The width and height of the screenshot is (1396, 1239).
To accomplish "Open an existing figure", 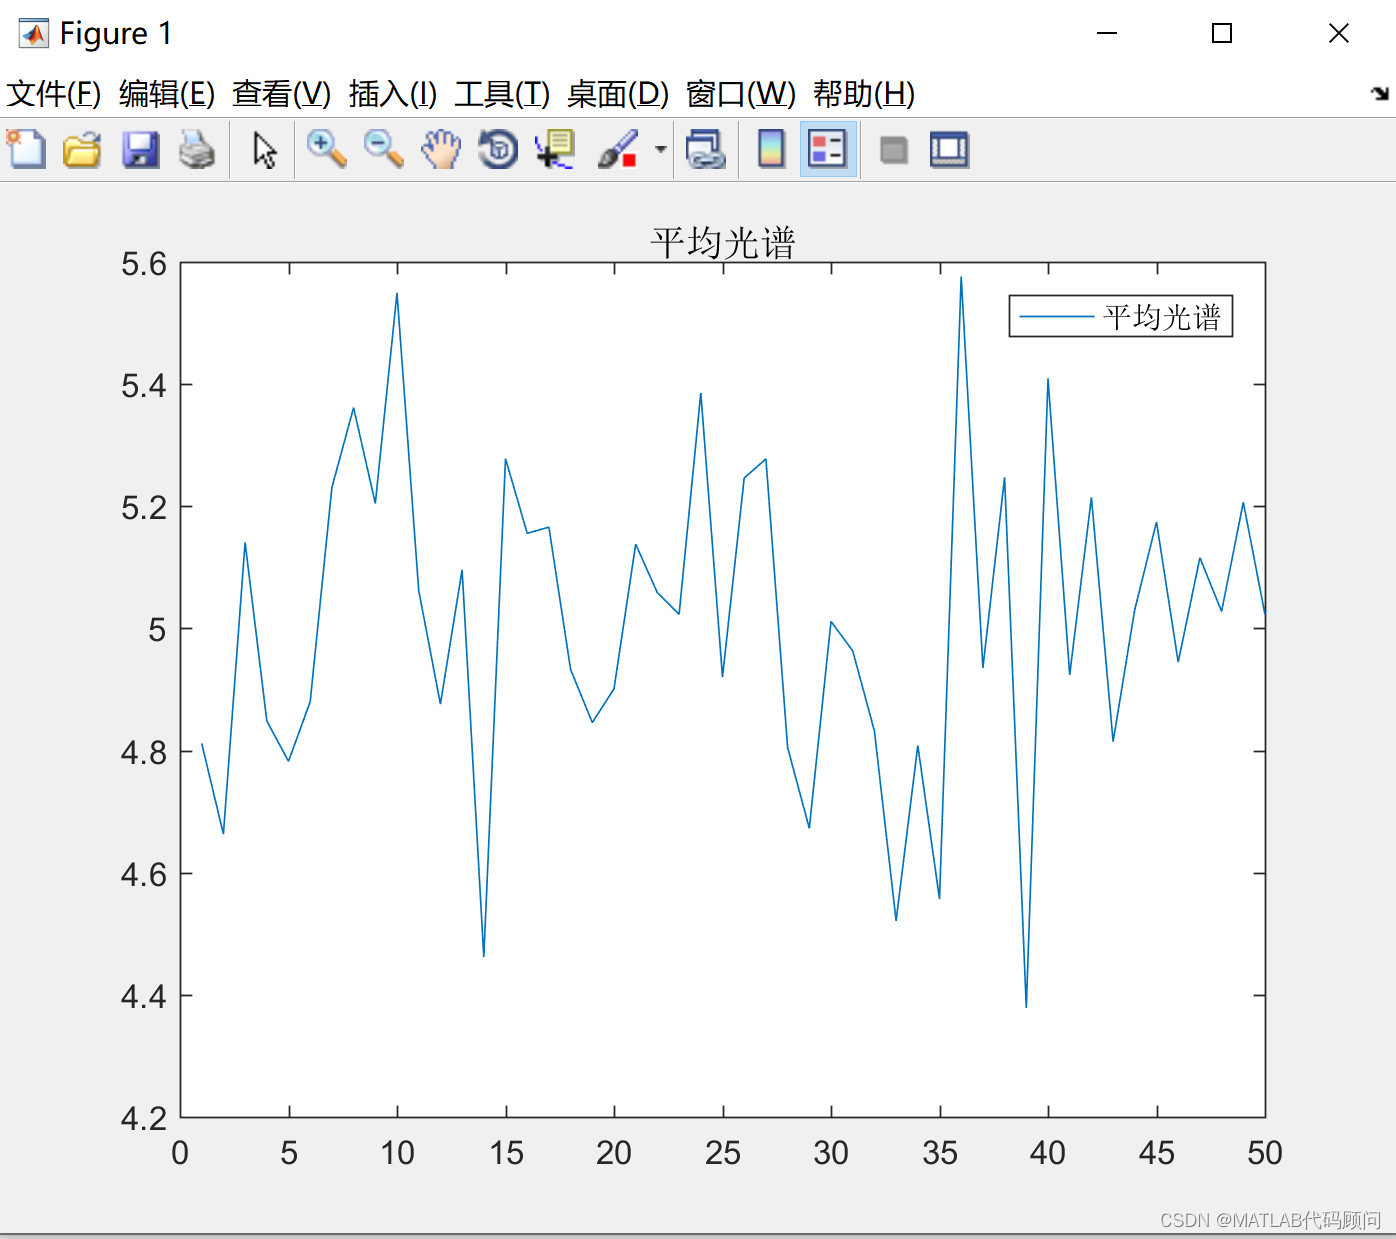I will (82, 149).
